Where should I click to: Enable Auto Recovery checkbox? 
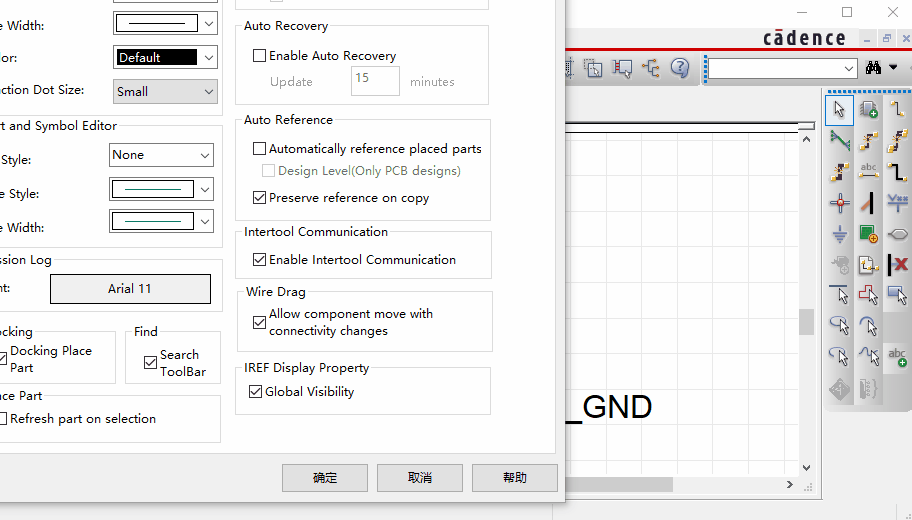260,56
